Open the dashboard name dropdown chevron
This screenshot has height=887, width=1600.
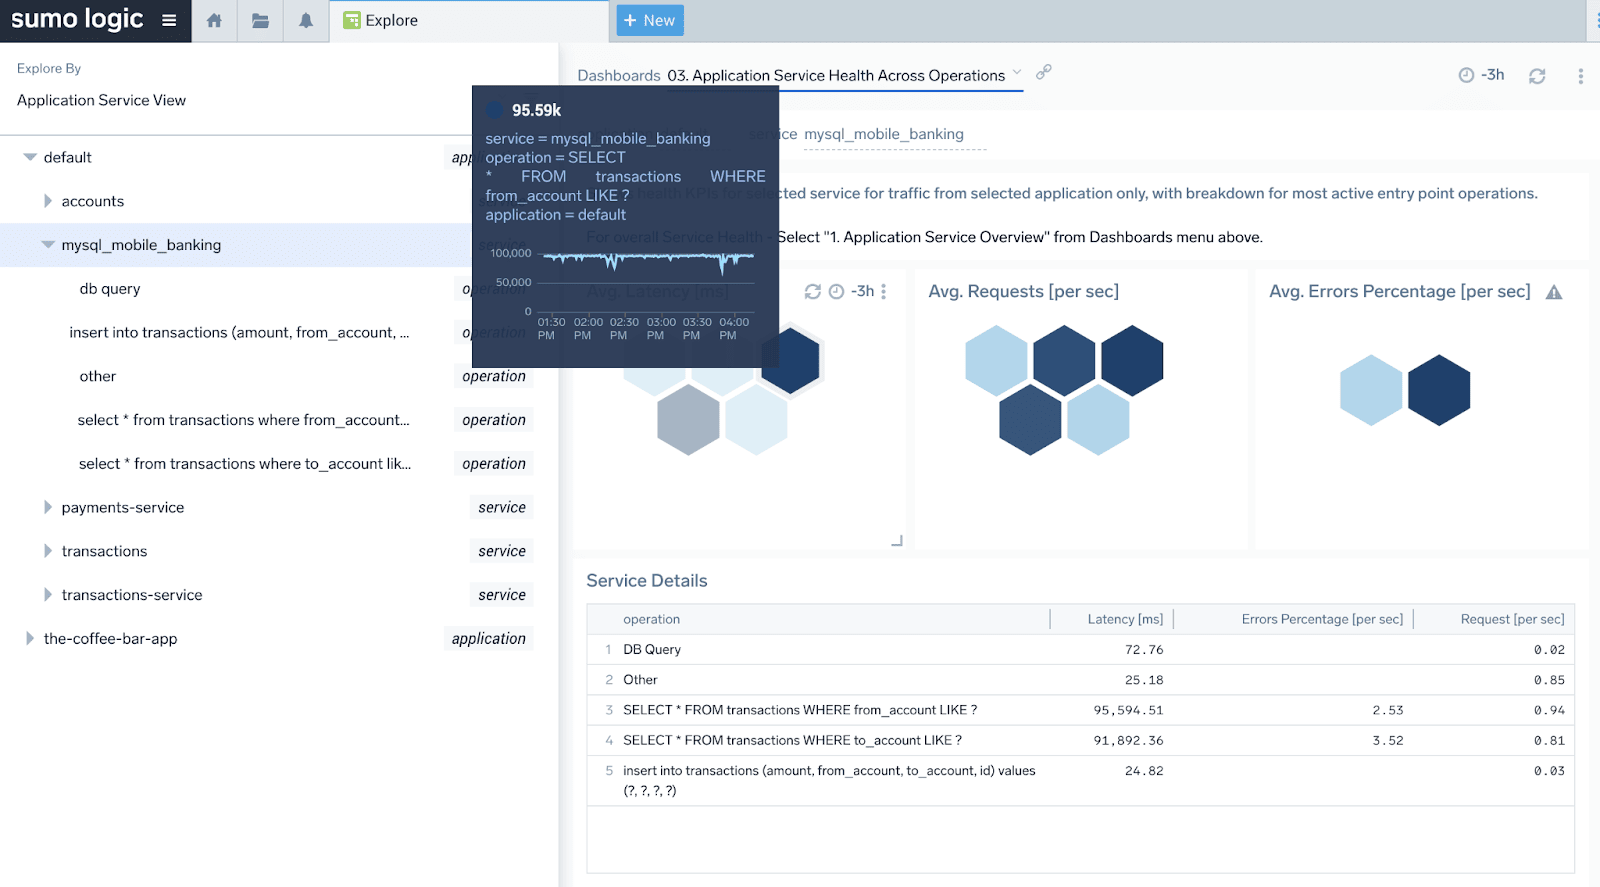click(x=1017, y=72)
